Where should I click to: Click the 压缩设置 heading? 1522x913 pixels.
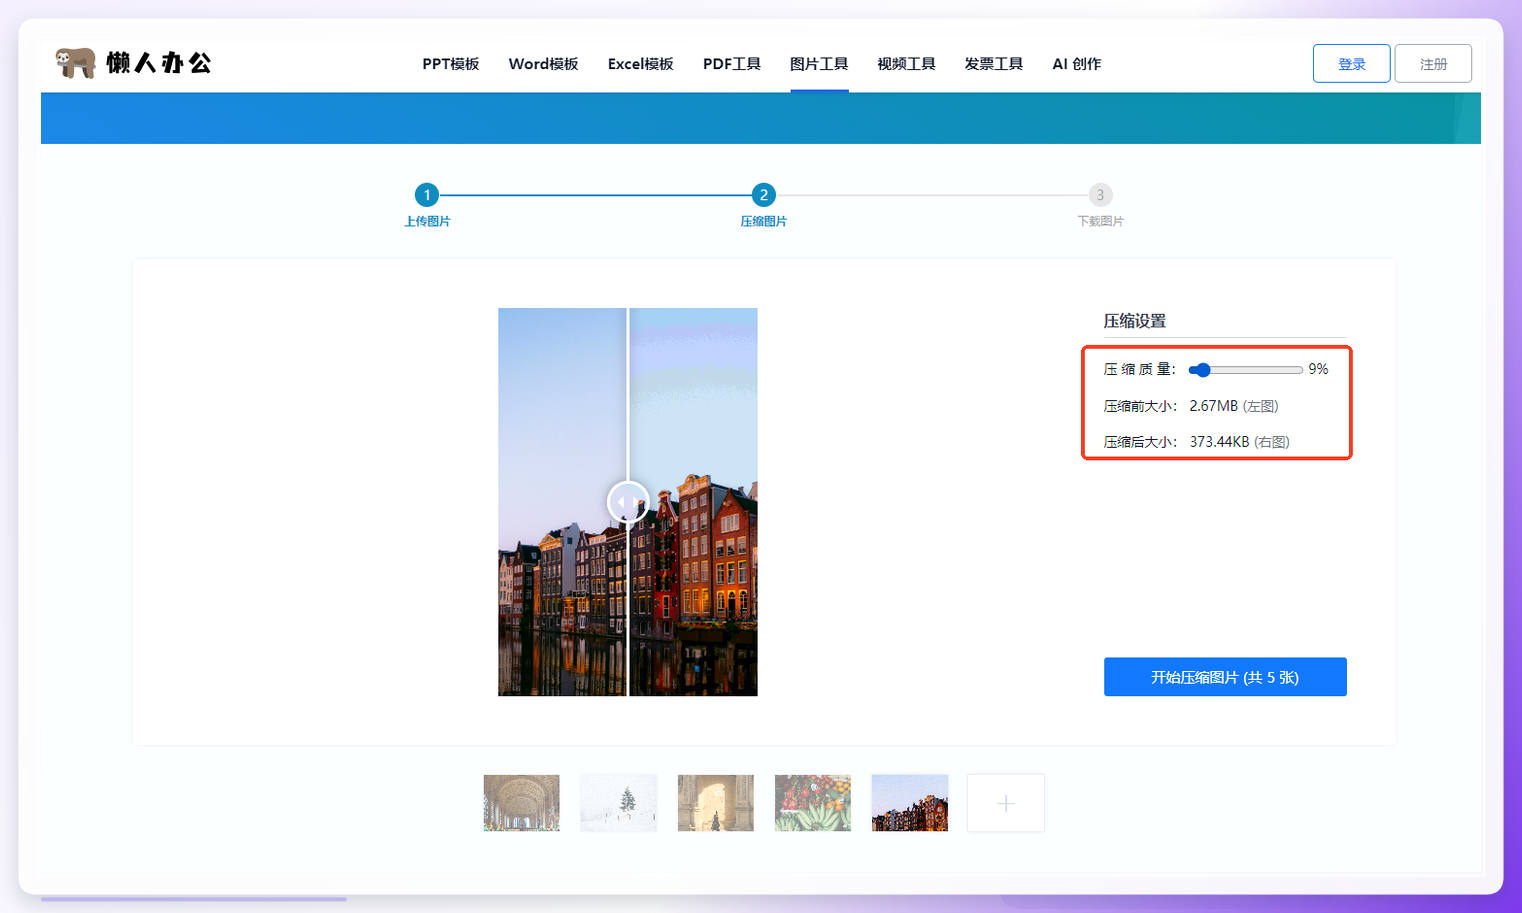(x=1134, y=321)
